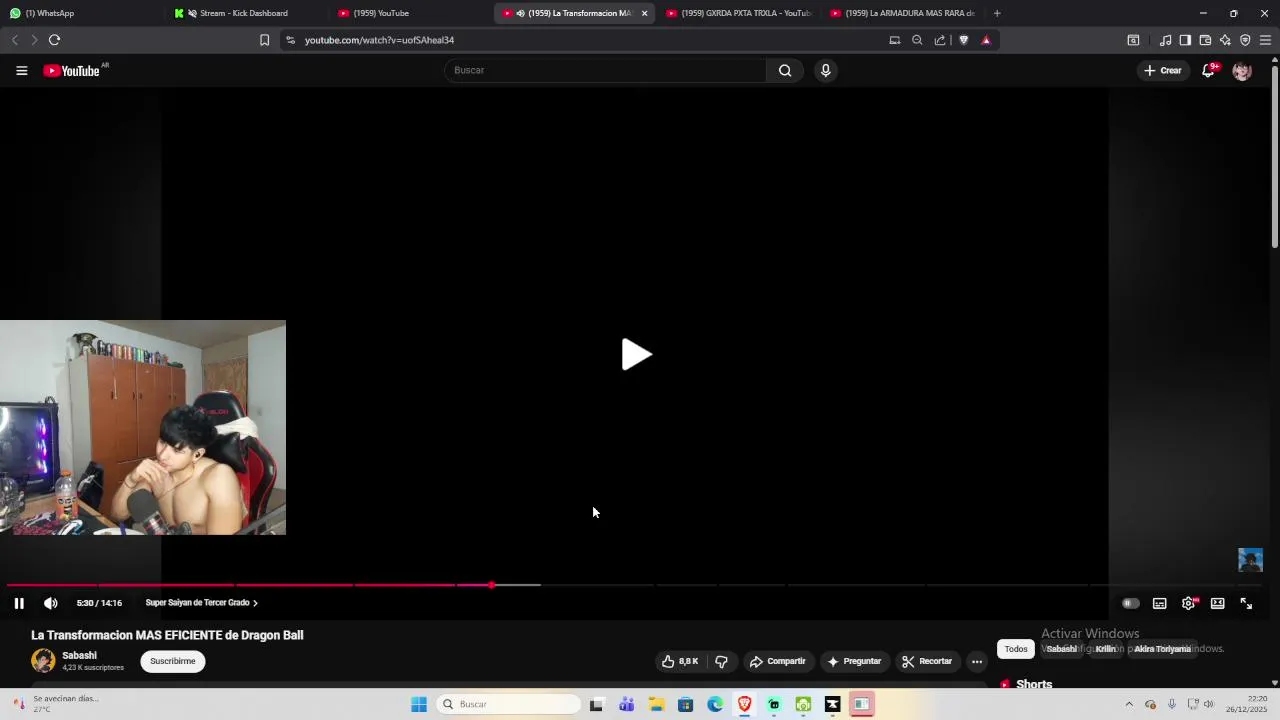Open Brave Rewards triangle icon
The image size is (1280, 720).
[986, 40]
